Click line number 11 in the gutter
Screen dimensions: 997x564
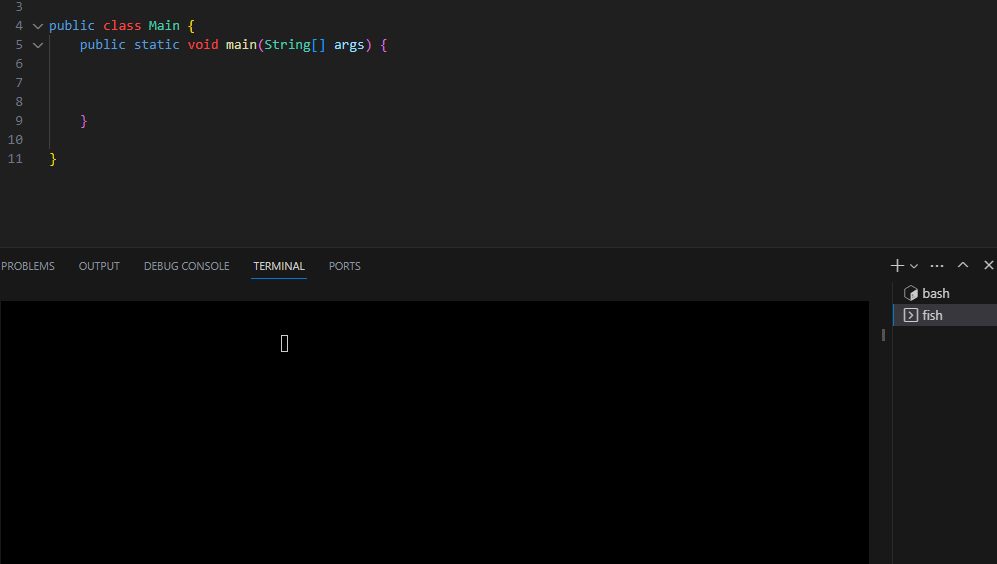pyautogui.click(x=15, y=159)
